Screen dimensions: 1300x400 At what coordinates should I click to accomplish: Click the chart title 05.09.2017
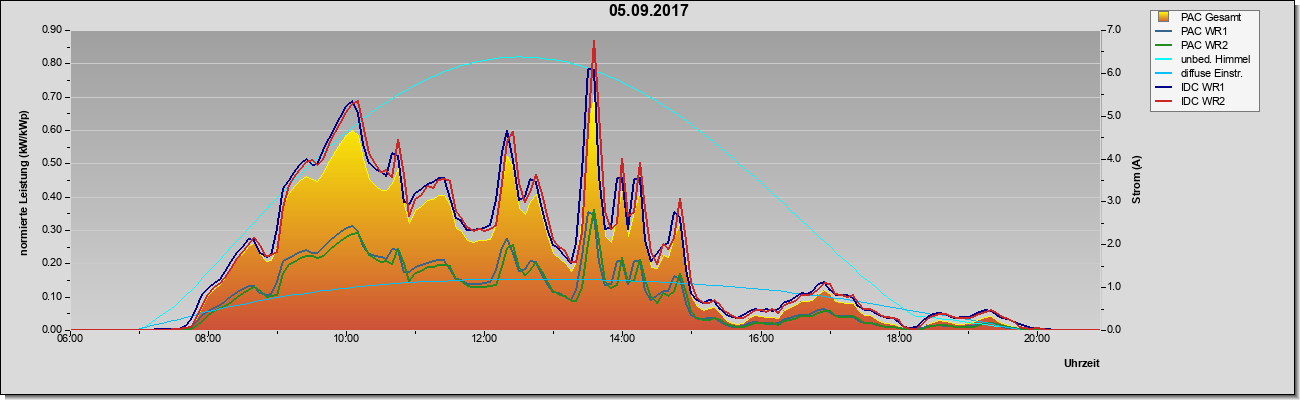coord(648,11)
